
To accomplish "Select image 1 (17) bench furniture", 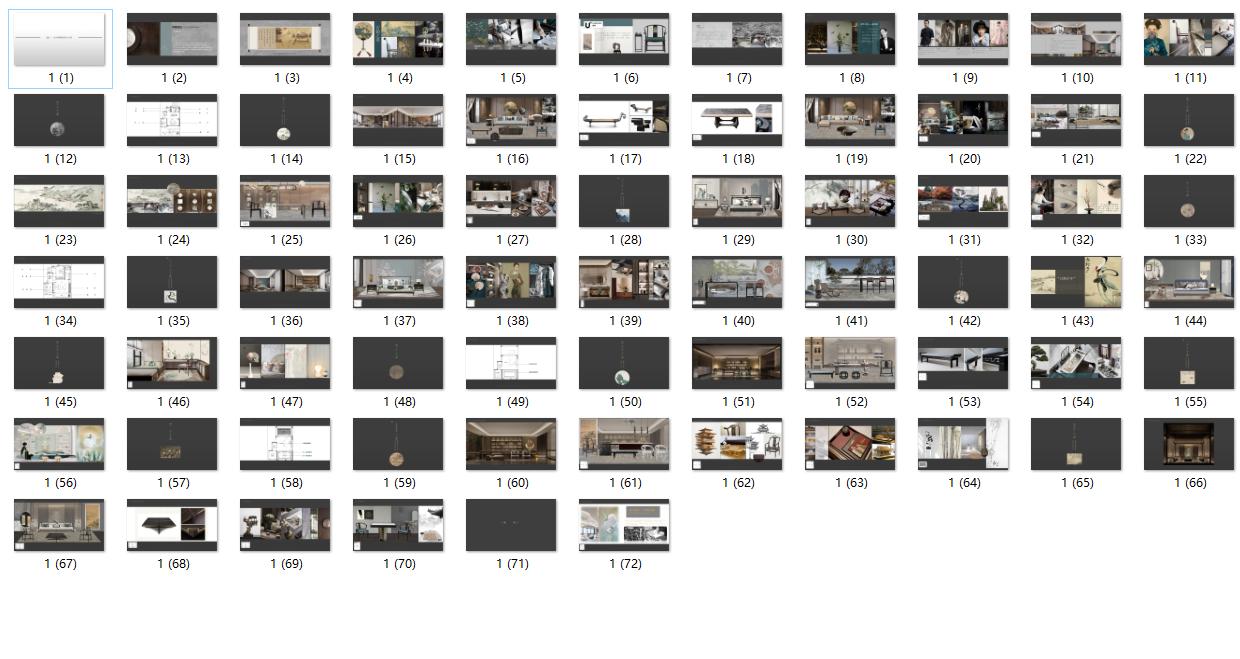I will coord(624,120).
